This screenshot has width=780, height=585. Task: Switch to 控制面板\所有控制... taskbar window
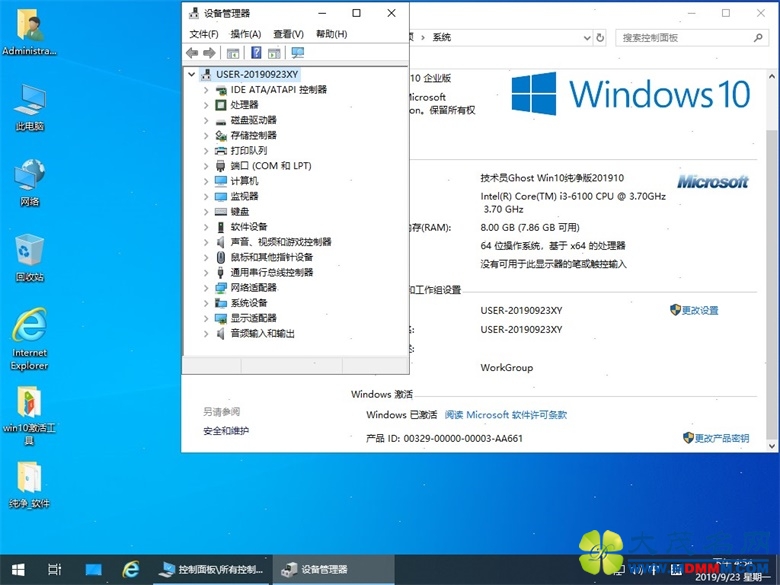point(214,570)
